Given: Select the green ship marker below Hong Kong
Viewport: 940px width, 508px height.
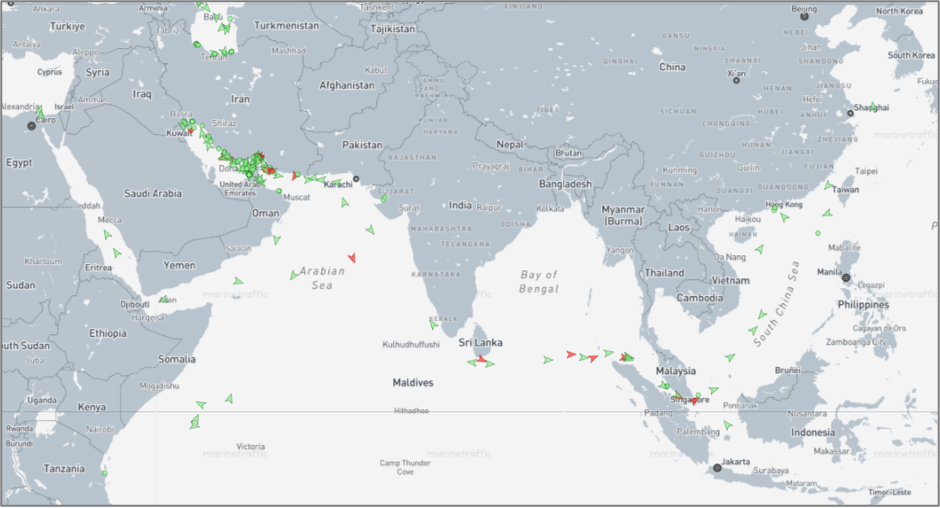Looking at the screenshot, I should (x=785, y=218).
